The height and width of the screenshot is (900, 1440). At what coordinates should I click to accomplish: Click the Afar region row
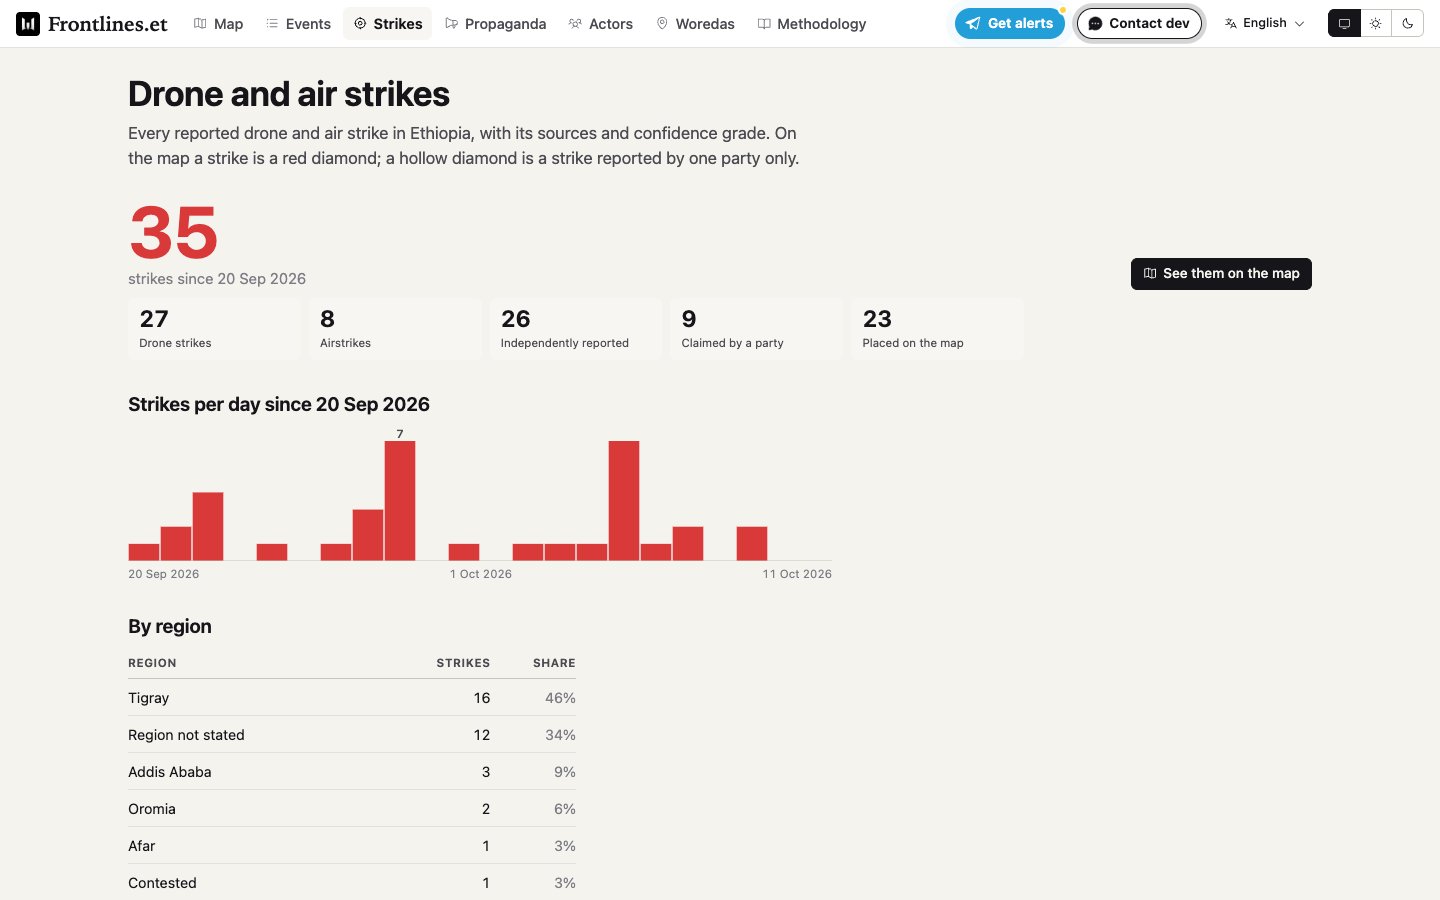[352, 846]
